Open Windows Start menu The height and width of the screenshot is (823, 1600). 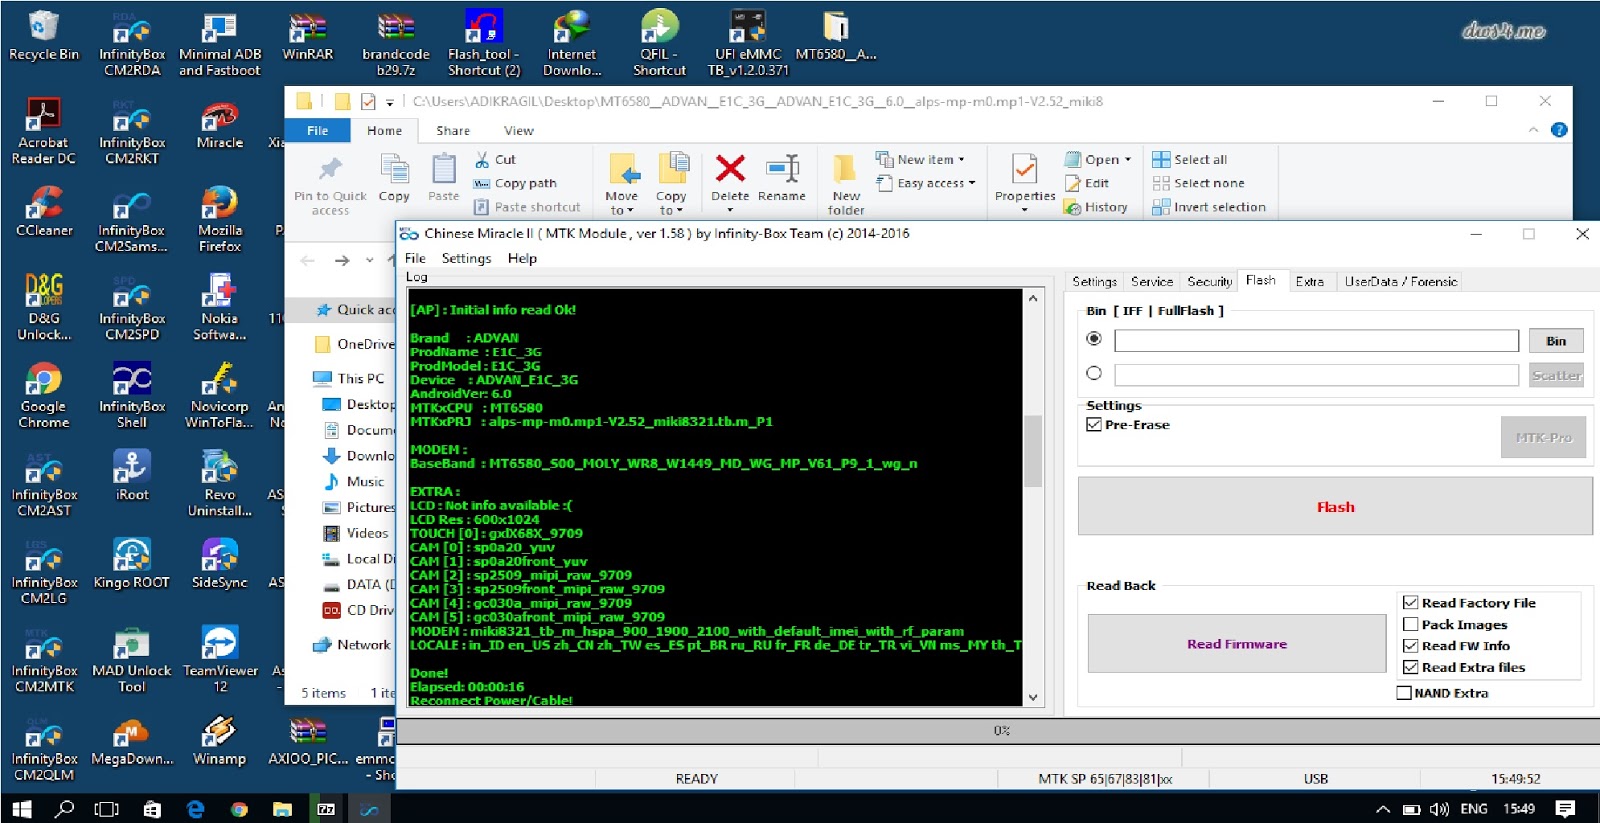pyautogui.click(x=21, y=808)
